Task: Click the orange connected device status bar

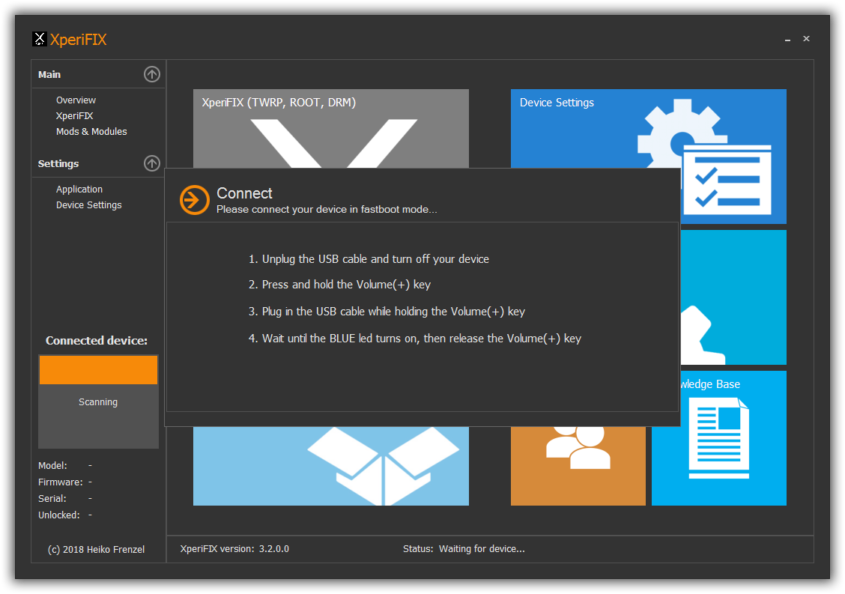Action: coord(98,370)
